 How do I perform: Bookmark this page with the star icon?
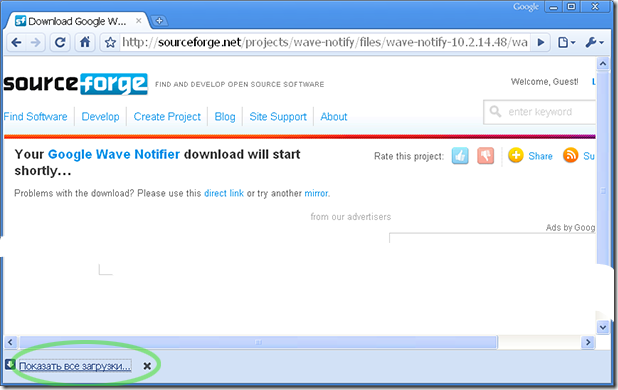[x=110, y=42]
